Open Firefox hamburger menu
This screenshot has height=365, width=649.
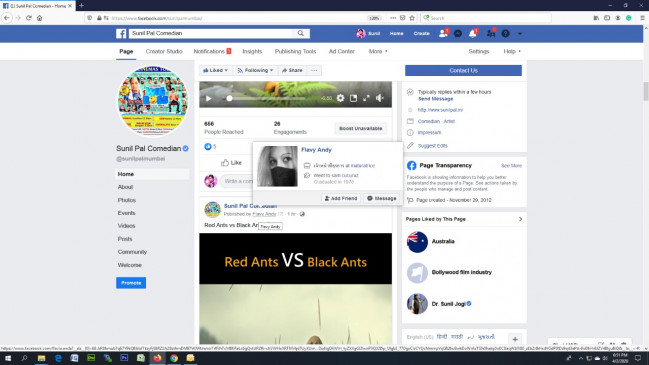pos(642,18)
